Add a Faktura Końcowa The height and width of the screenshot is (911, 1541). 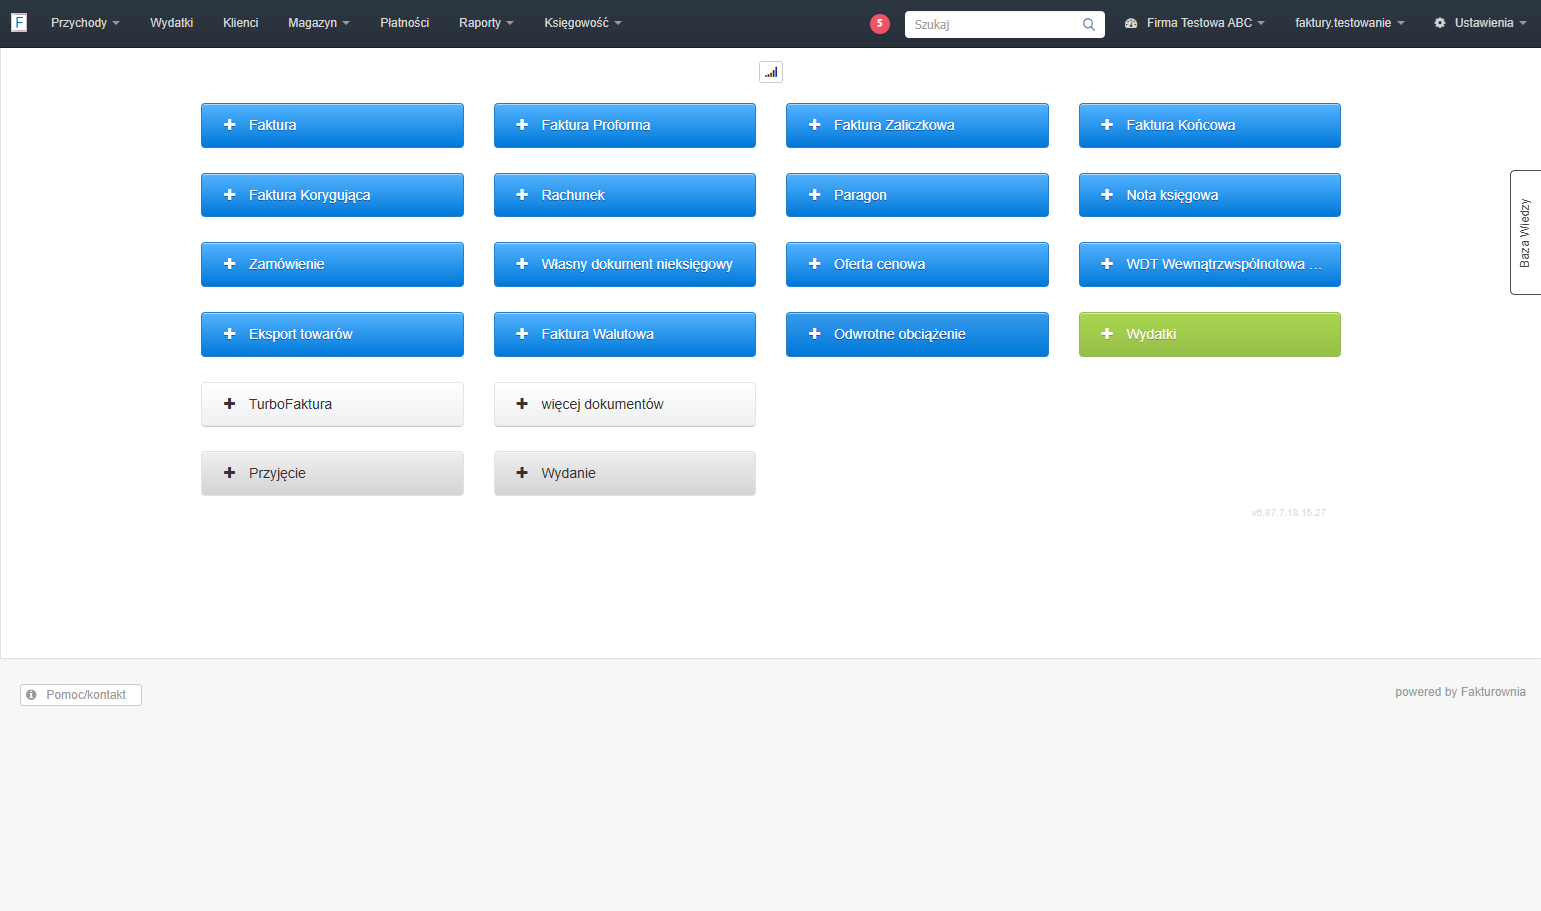[x=1210, y=125]
